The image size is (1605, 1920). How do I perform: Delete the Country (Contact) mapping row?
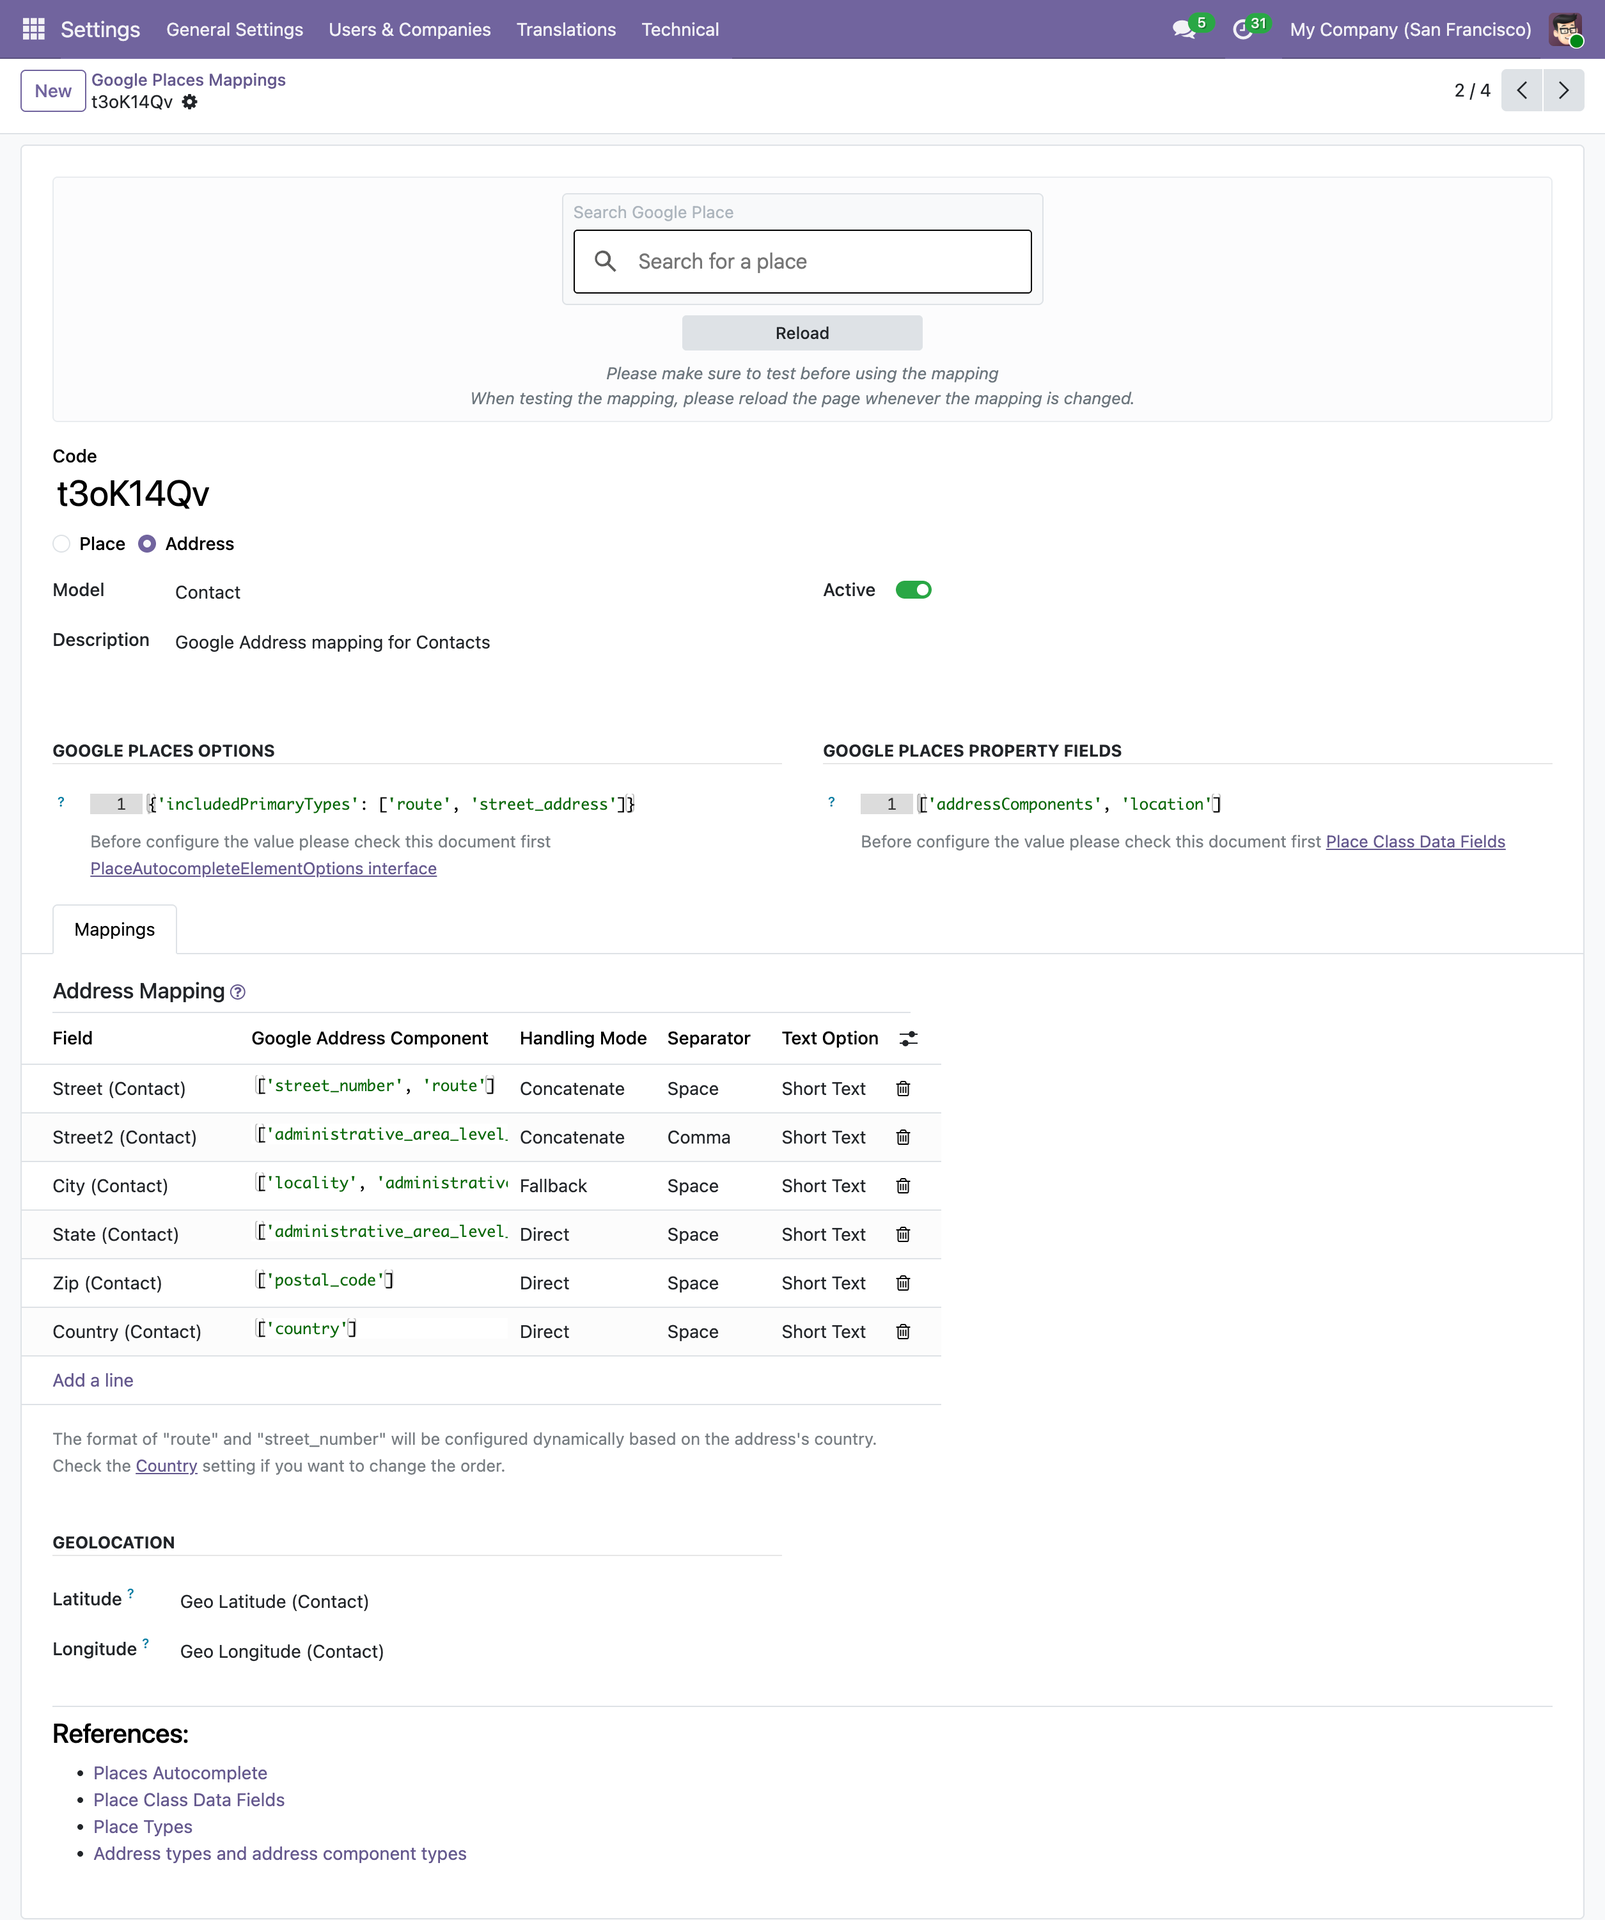903,1332
